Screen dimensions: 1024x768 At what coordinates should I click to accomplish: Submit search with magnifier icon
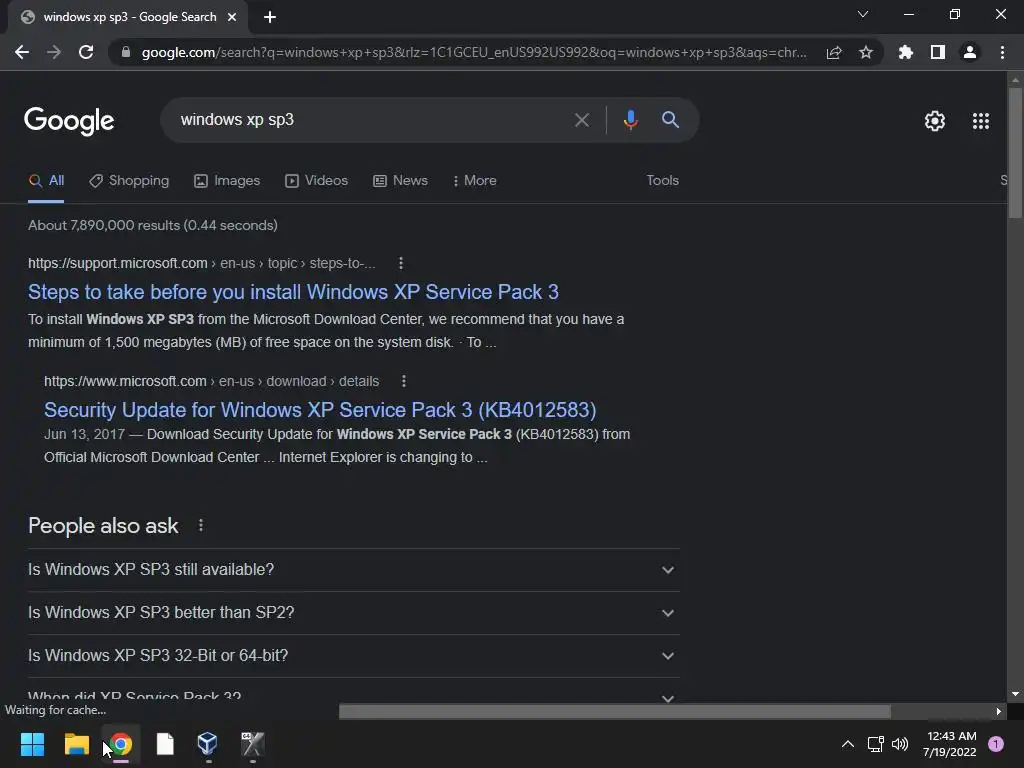[x=671, y=120]
